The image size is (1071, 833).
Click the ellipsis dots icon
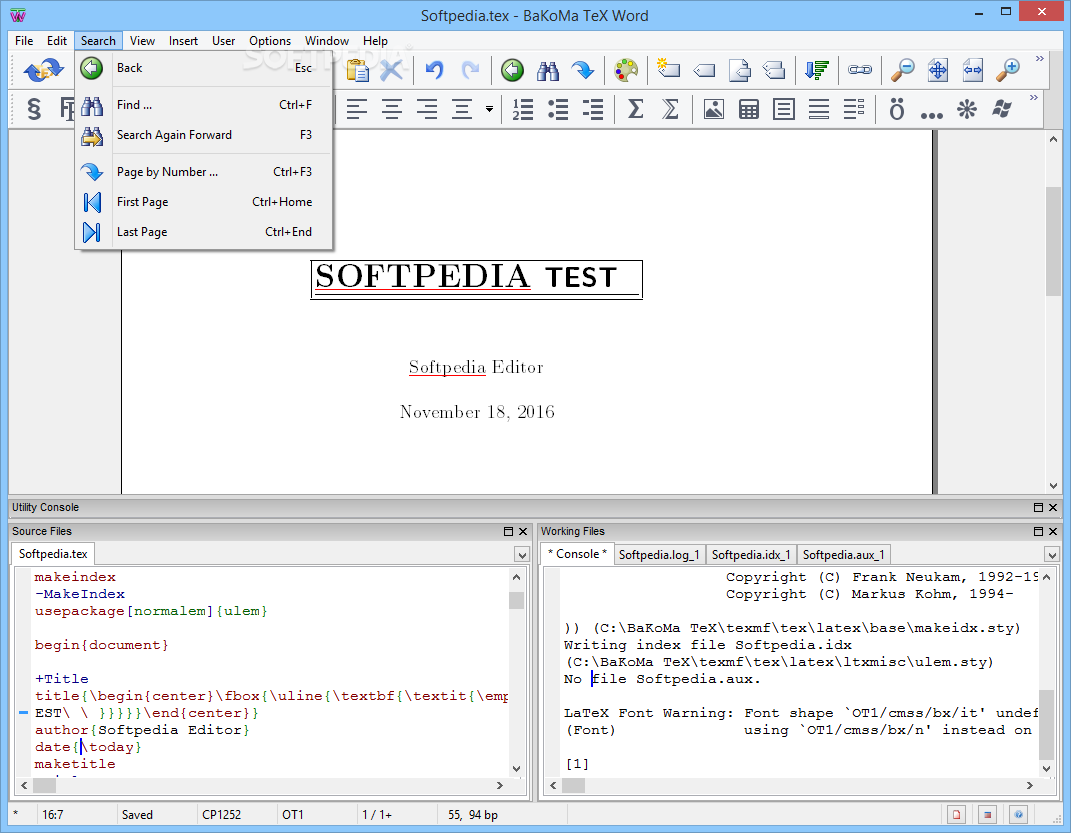point(932,115)
